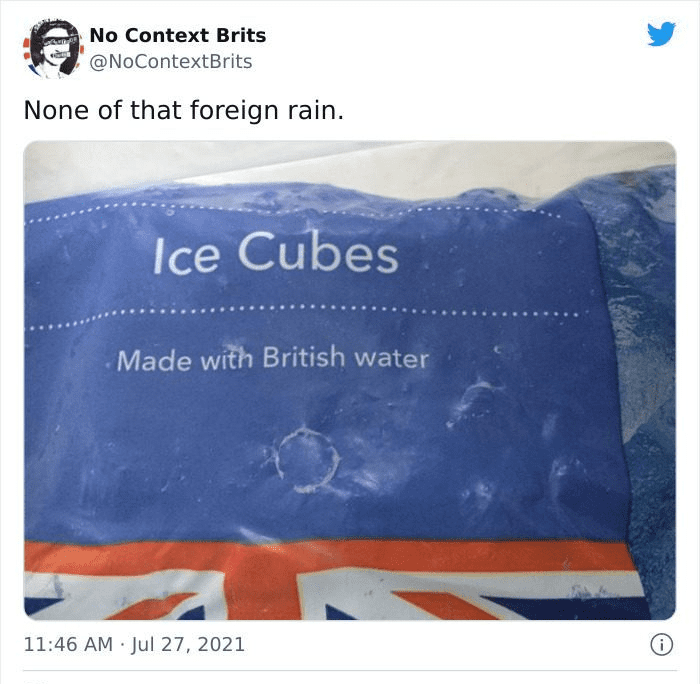Click the No Context Brits display name

tap(178, 35)
